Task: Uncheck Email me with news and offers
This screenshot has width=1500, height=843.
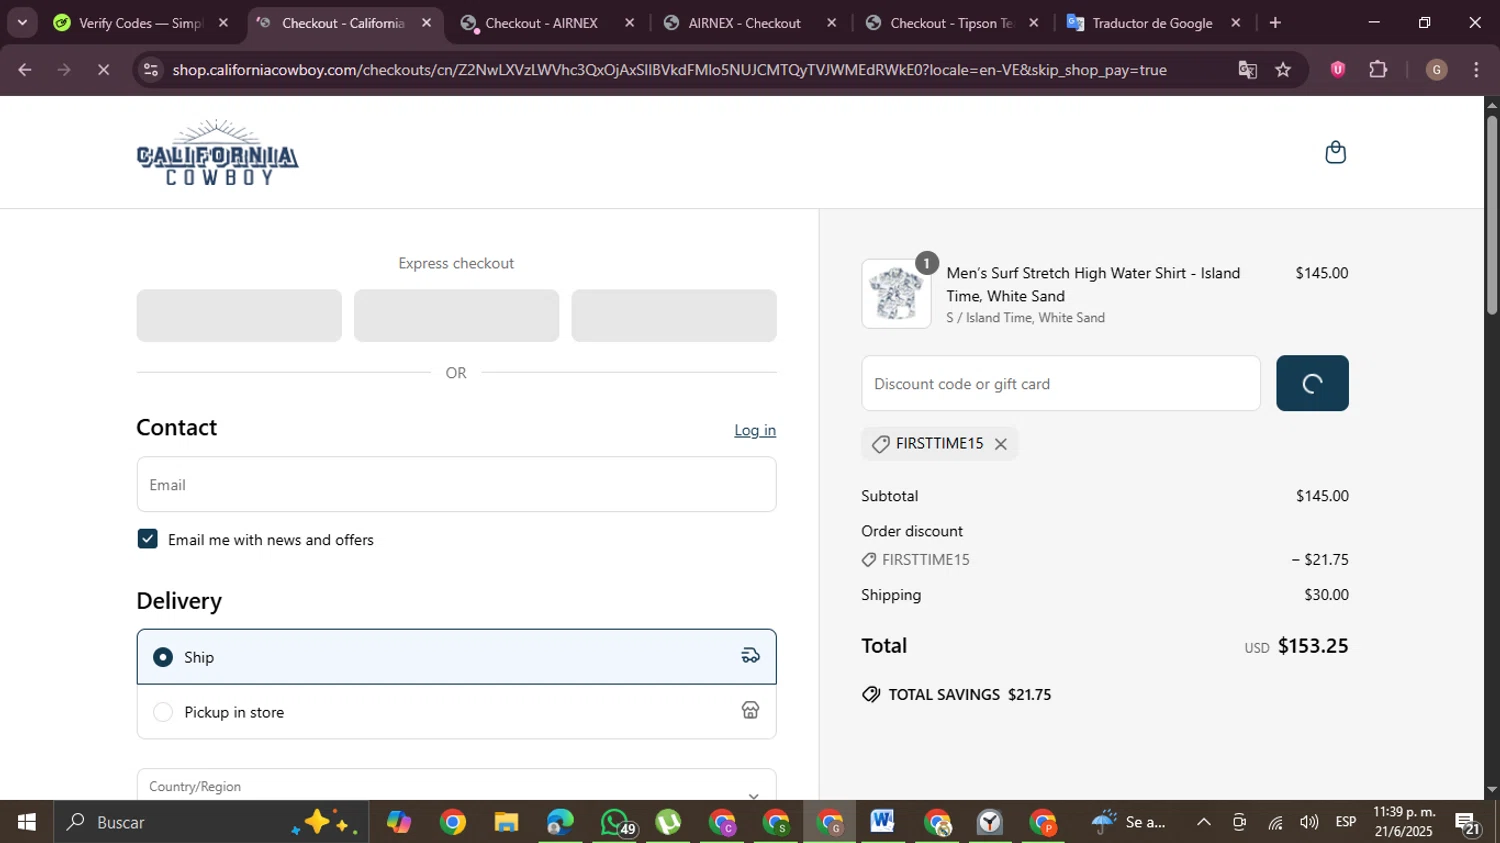Action: click(148, 539)
